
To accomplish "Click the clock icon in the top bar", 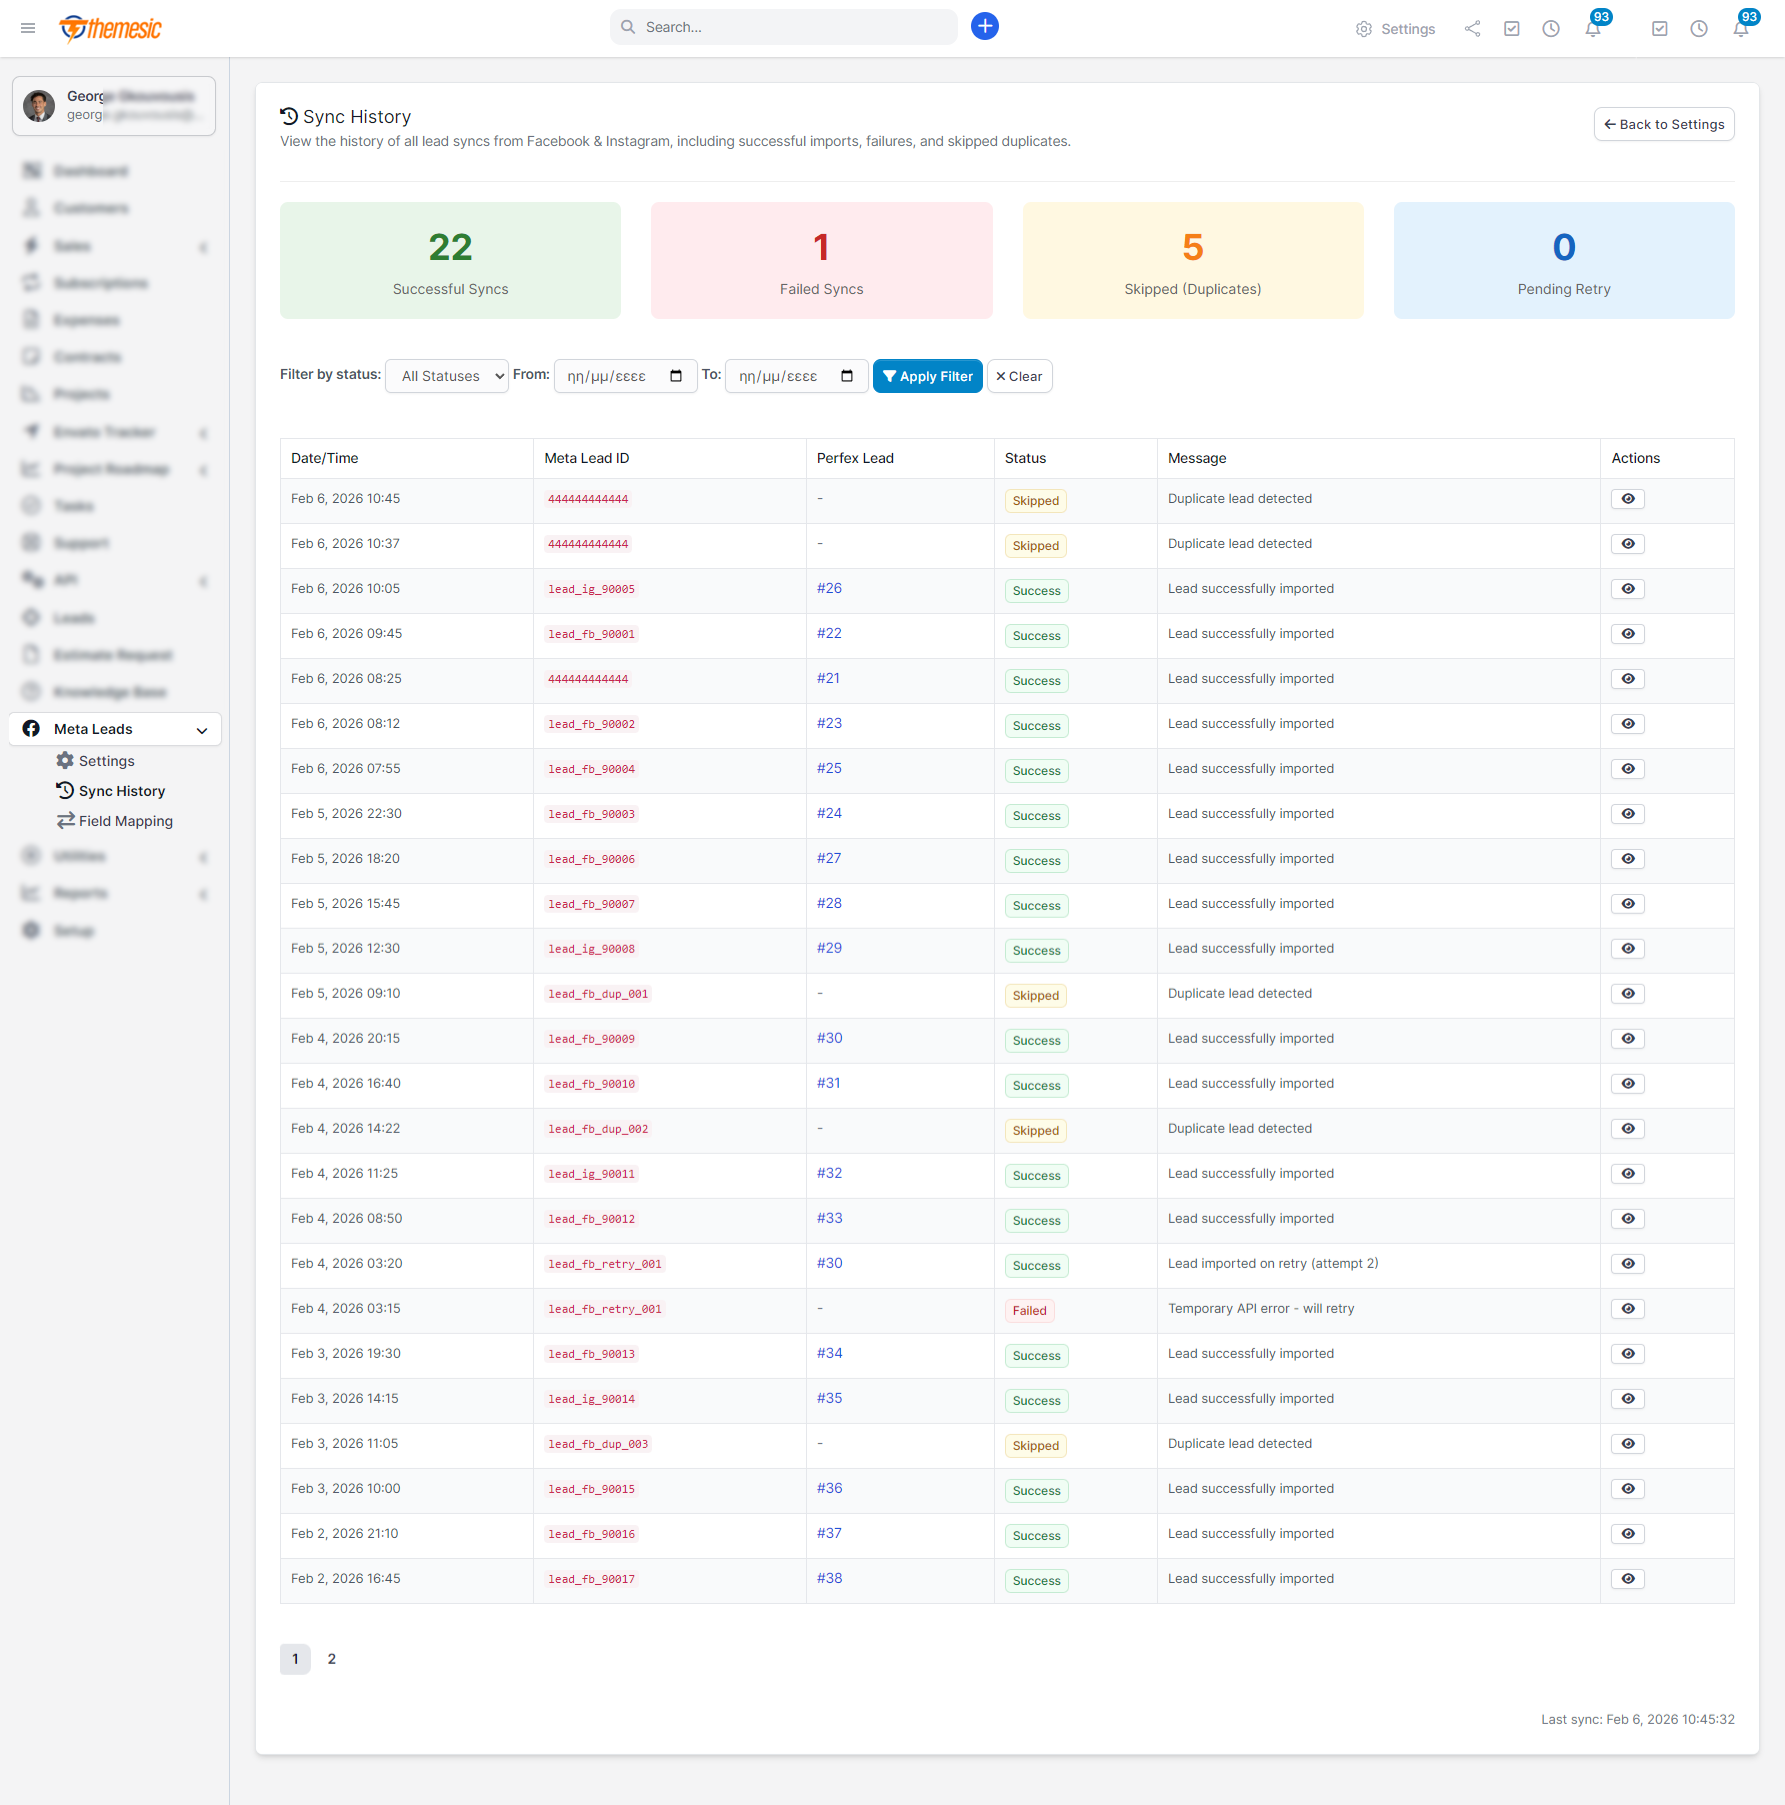I will (1552, 29).
